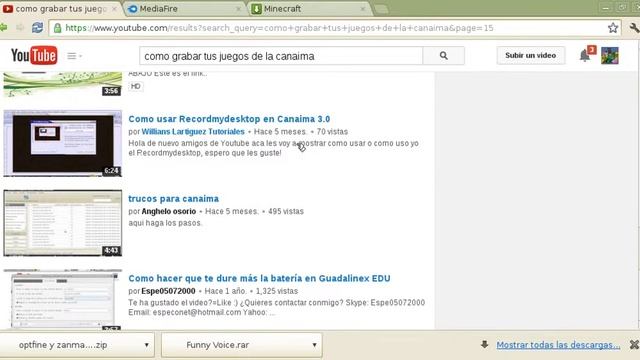
Task: Click the MediaFire tab favicon
Action: [133, 9]
